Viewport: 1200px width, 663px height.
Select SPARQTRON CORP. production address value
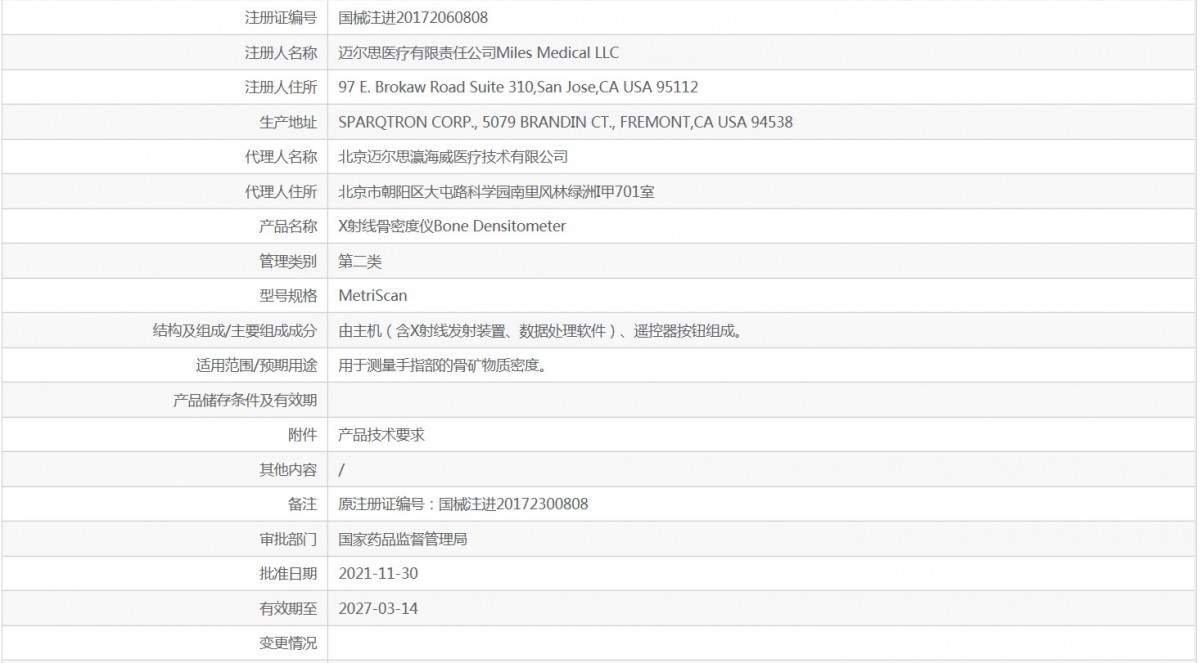566,122
